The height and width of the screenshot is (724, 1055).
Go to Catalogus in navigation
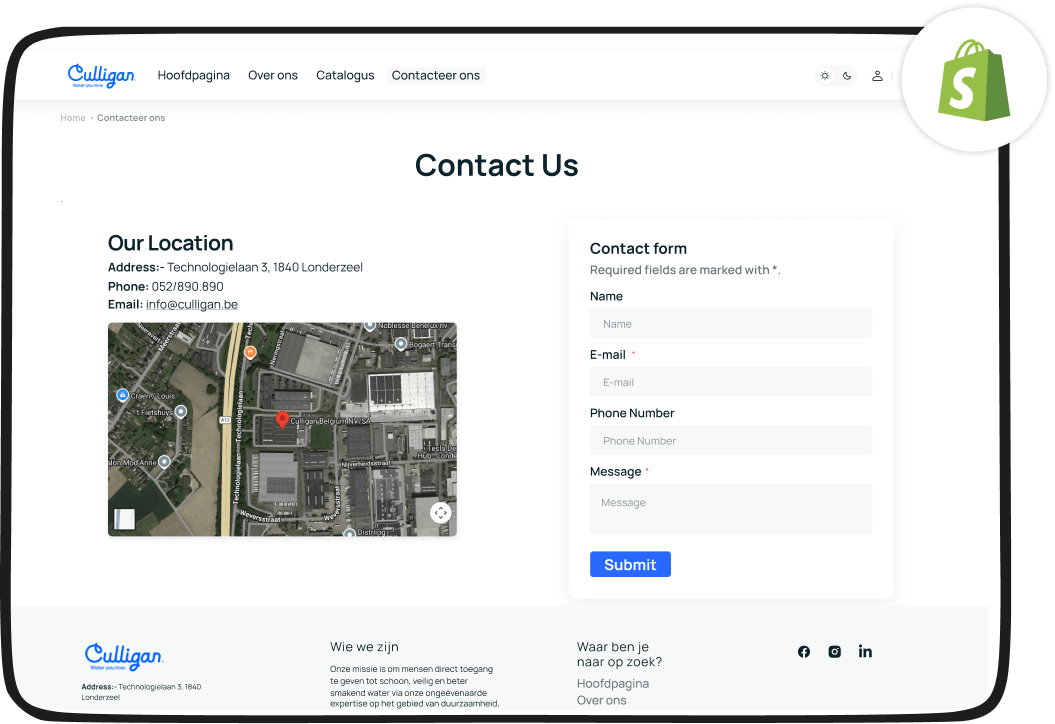click(x=345, y=76)
